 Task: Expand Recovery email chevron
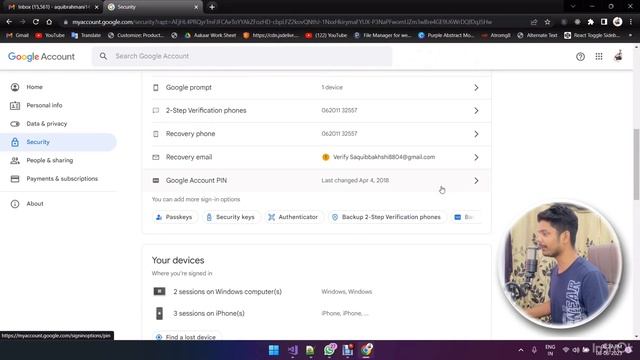[x=476, y=157]
